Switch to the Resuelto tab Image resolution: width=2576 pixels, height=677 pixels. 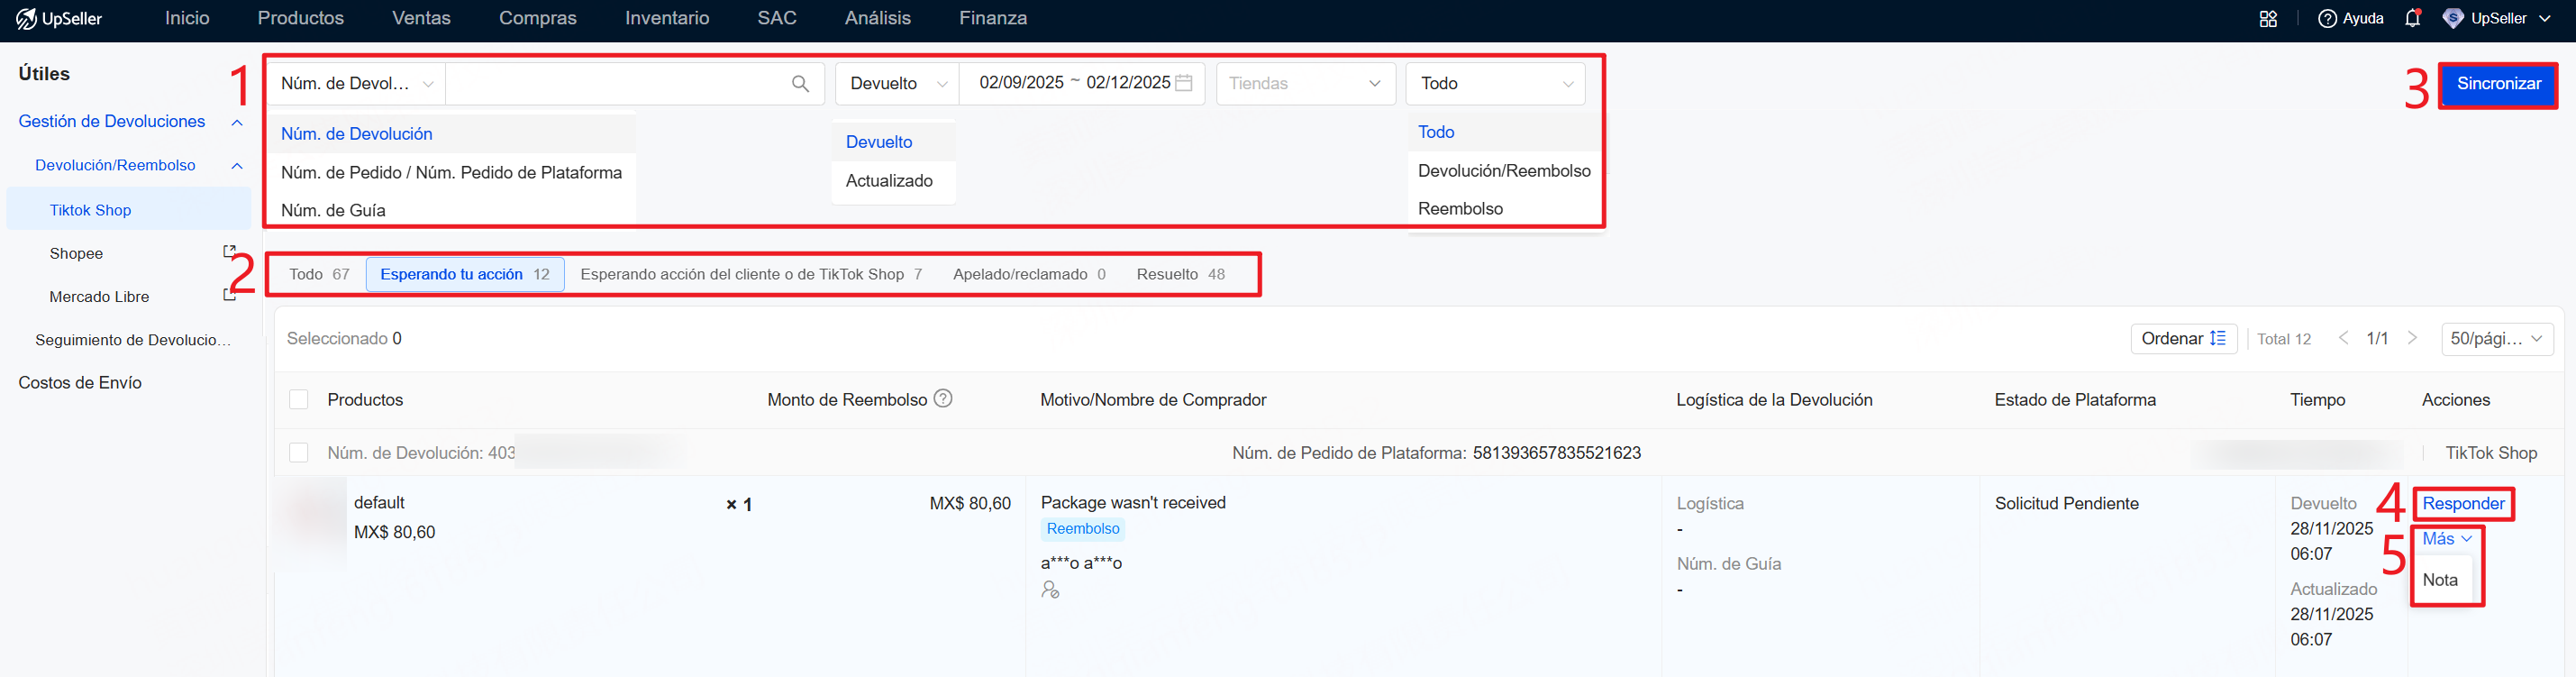(x=1179, y=274)
